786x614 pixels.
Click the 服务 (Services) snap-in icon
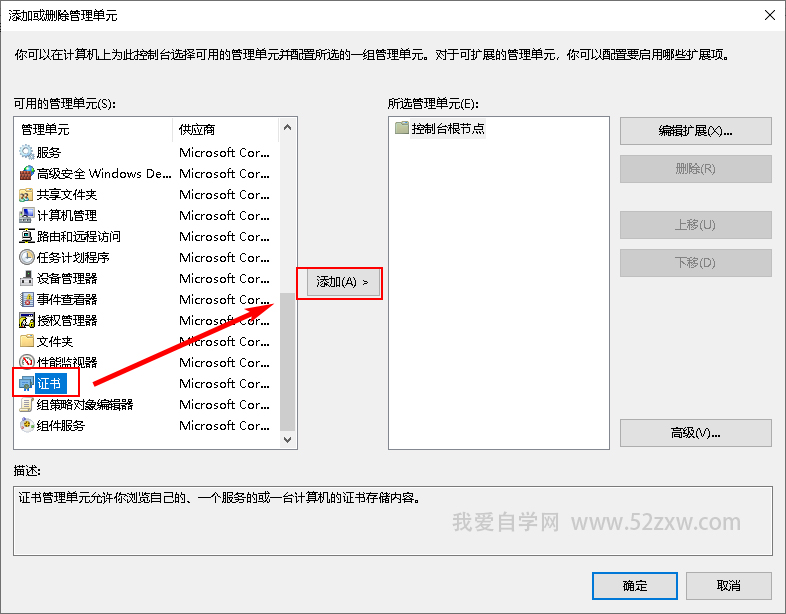pos(27,152)
